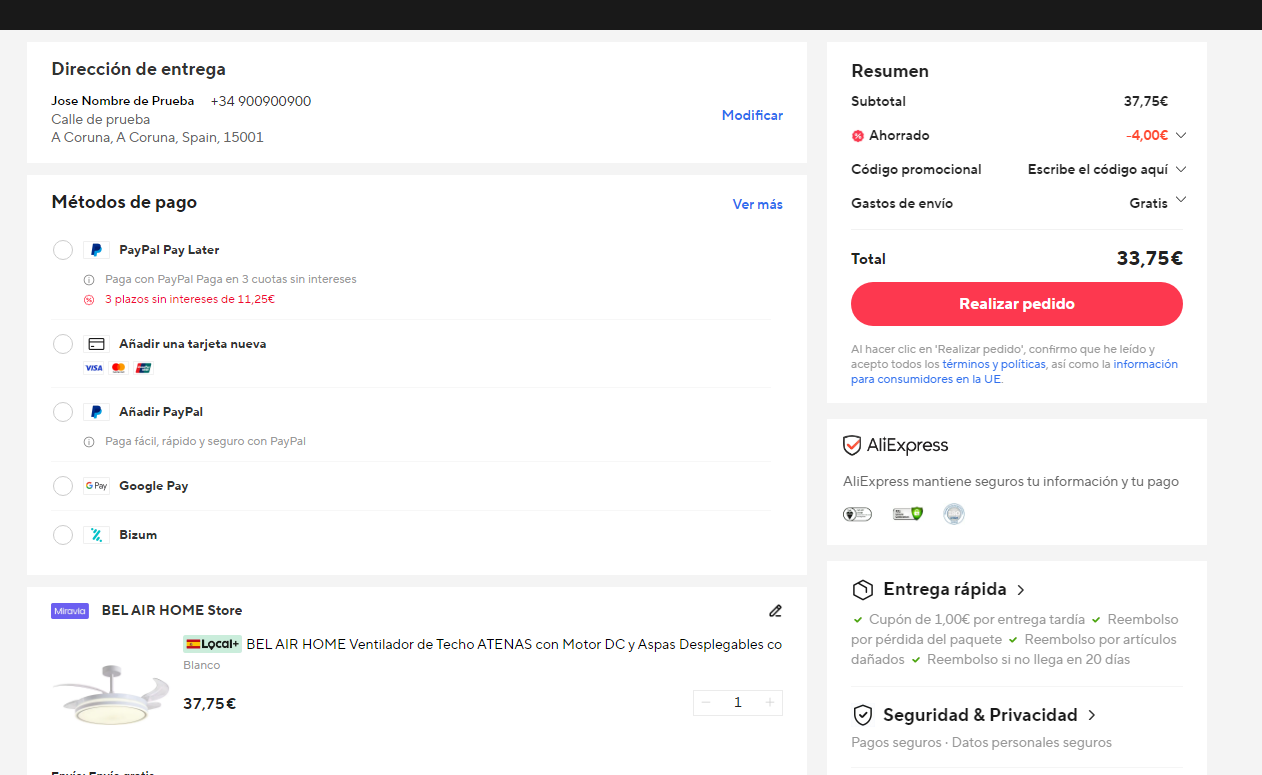The width and height of the screenshot is (1262, 775).
Task: Click the 3 plazos sin intereses de 11,25€ text
Action: 190,300
